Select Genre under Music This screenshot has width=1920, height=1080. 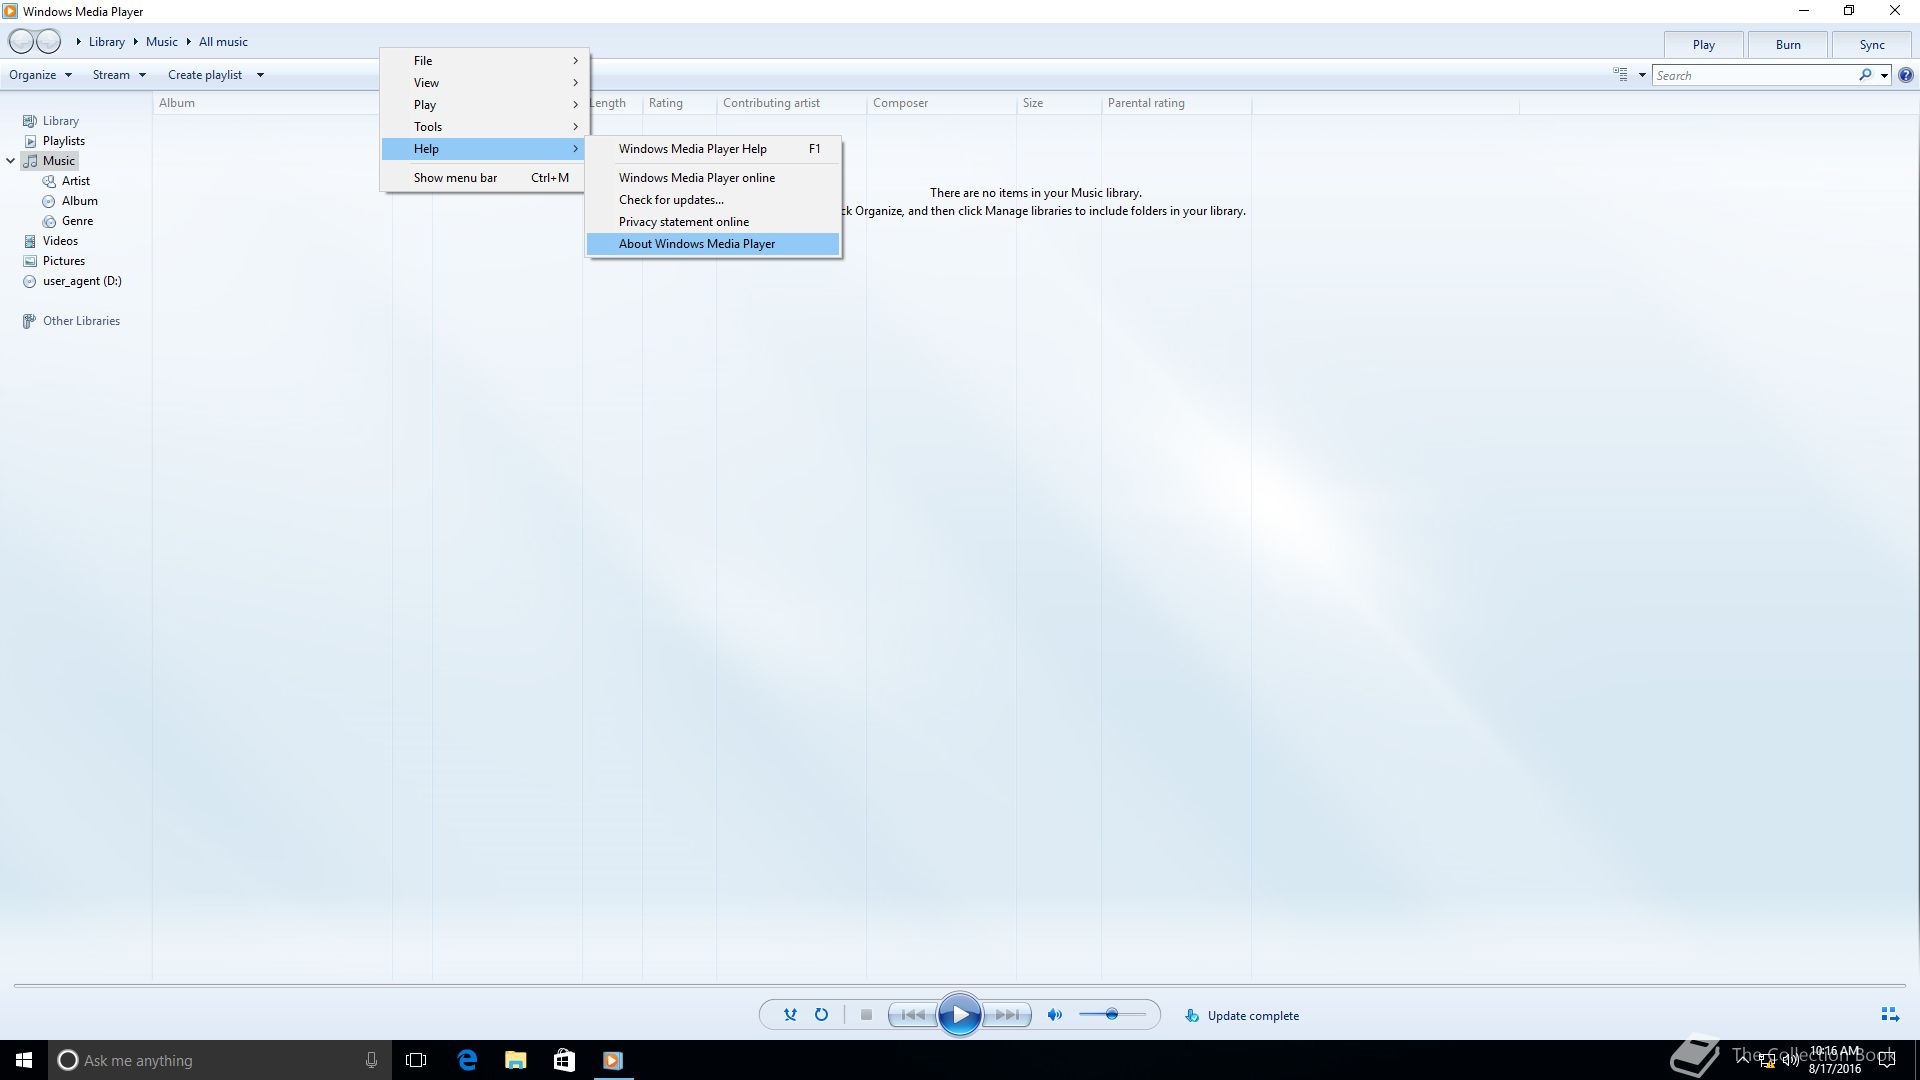coord(77,221)
